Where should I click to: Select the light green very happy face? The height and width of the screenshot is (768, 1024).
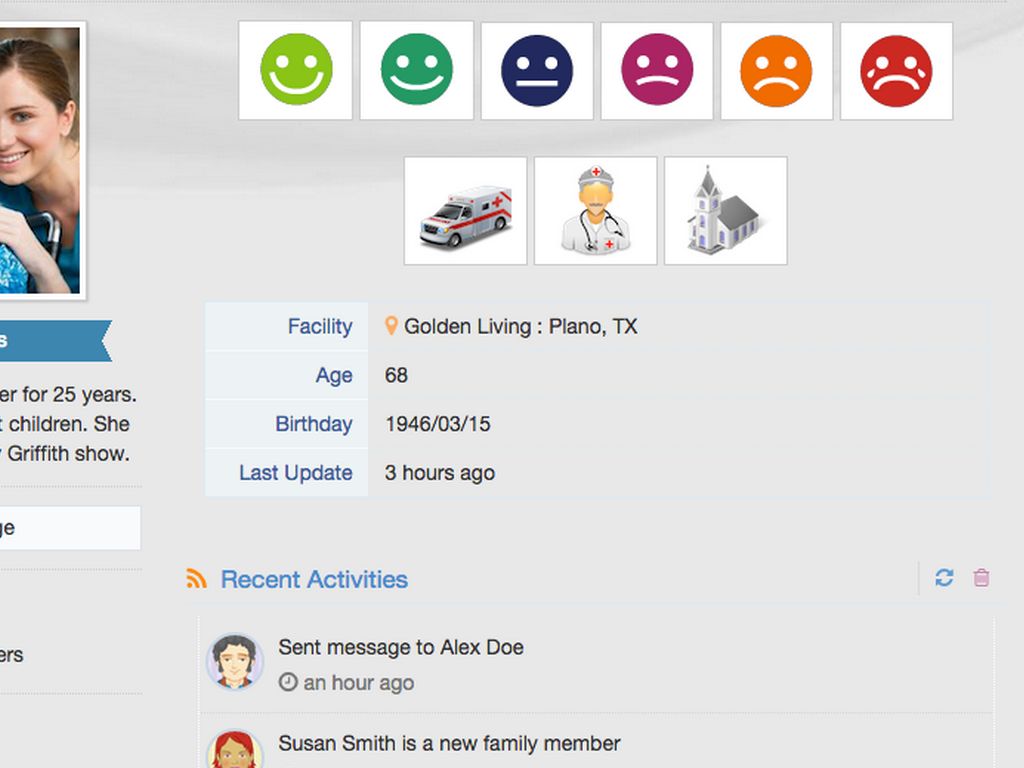[296, 70]
